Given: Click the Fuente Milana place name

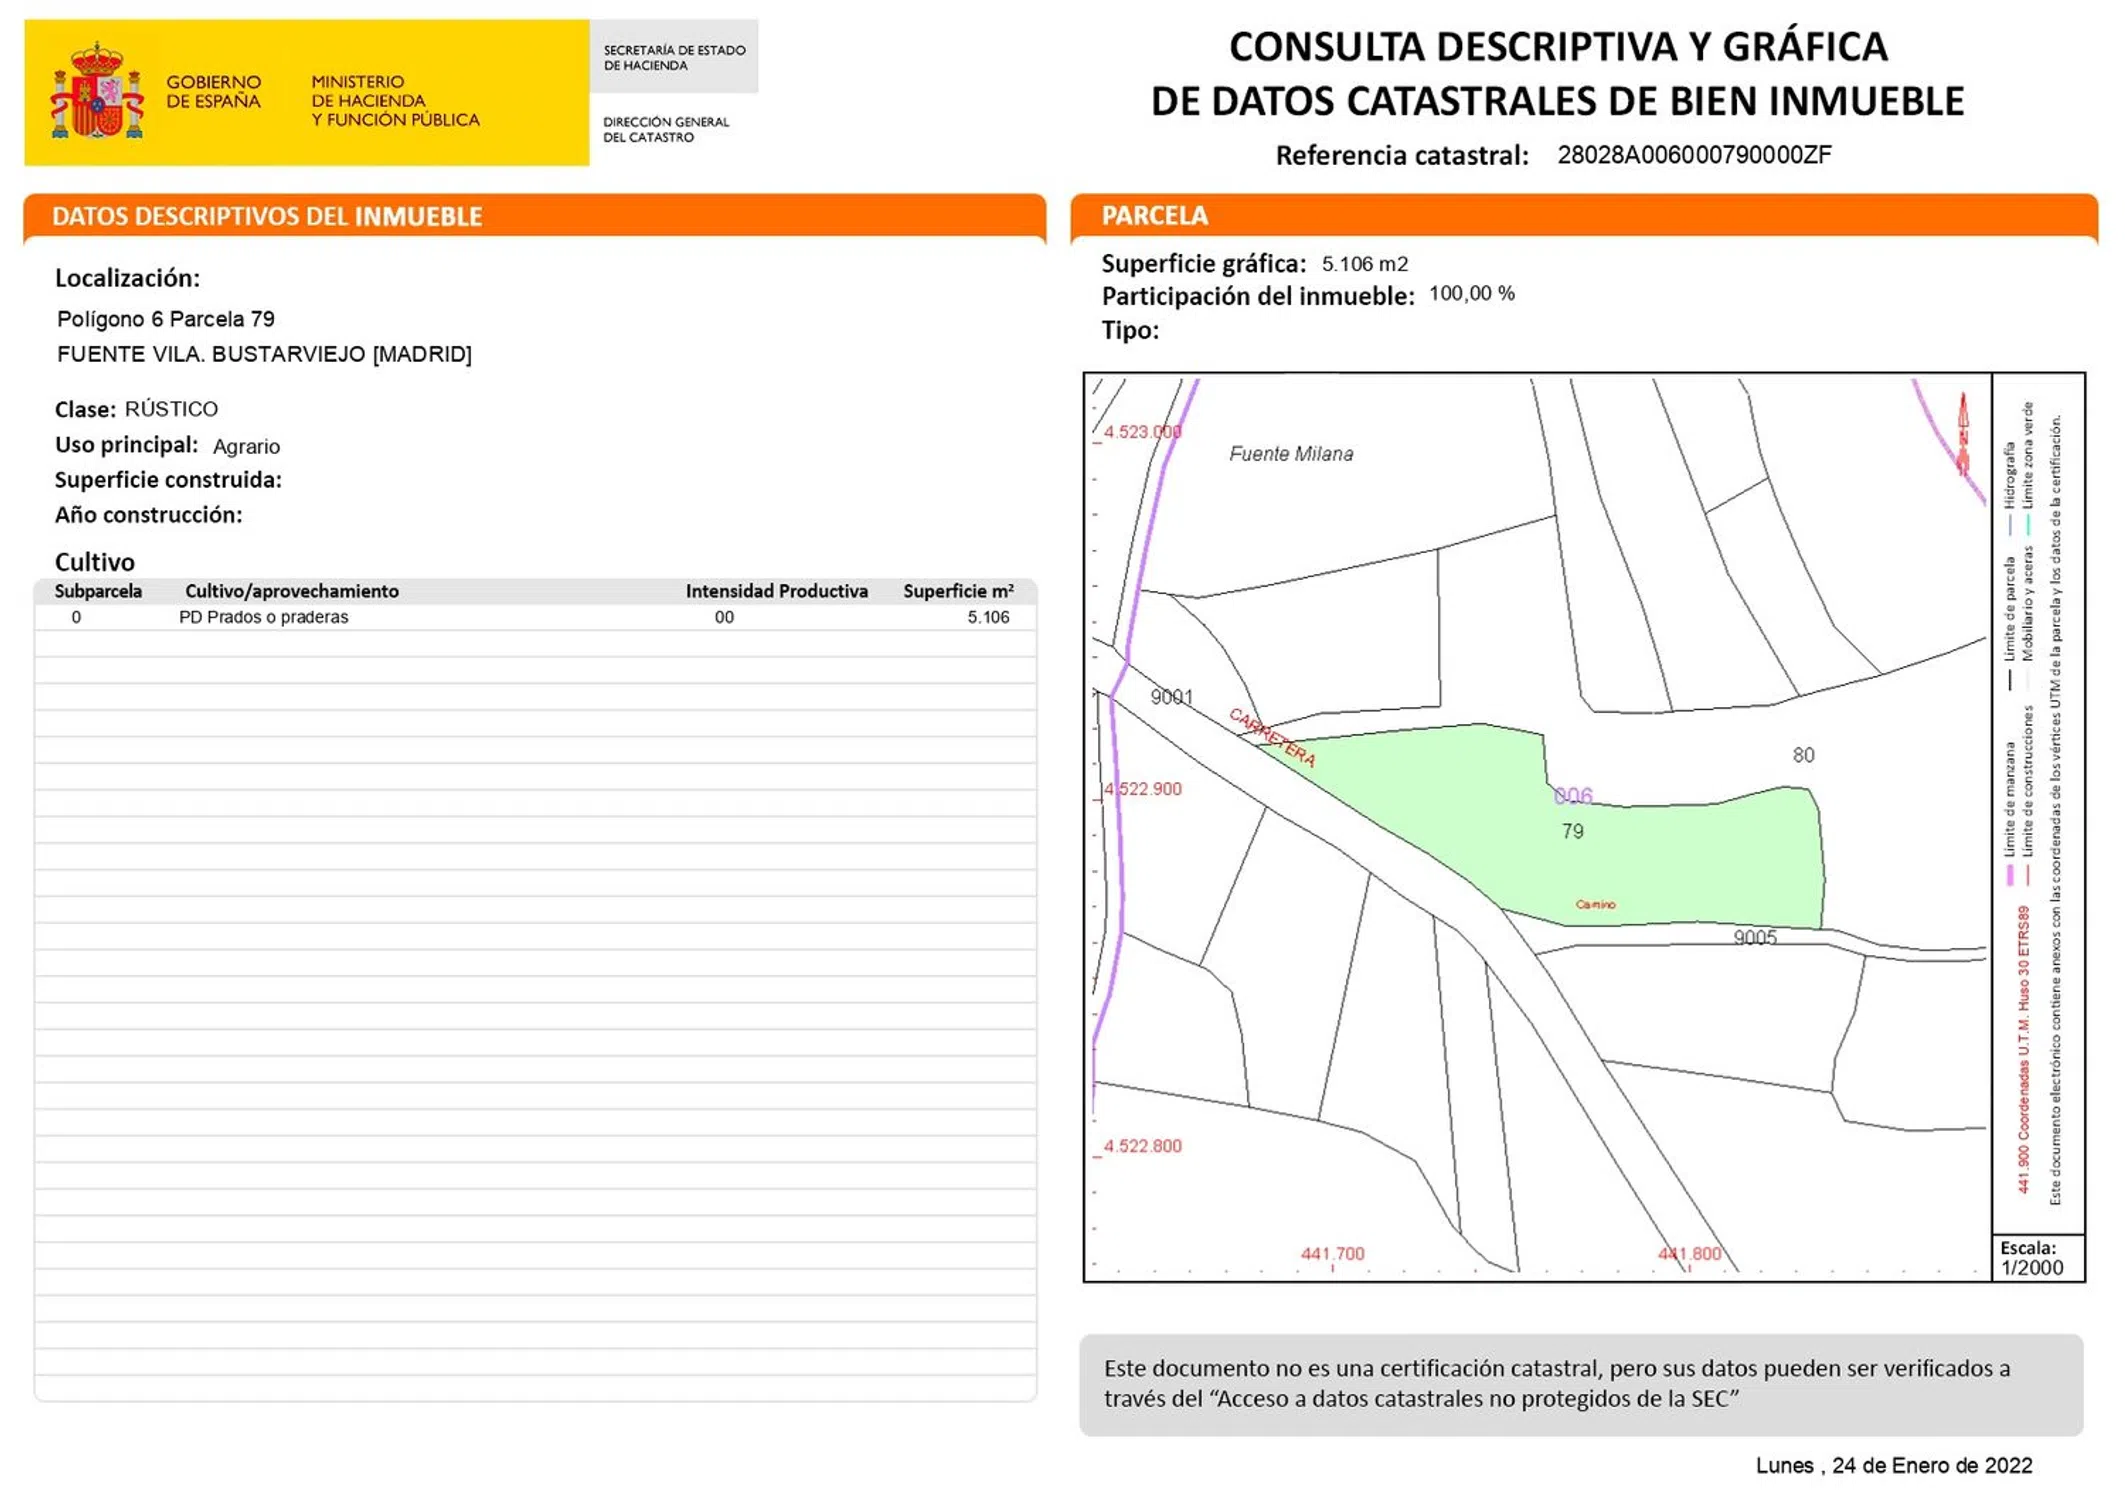Looking at the screenshot, I should [1290, 454].
